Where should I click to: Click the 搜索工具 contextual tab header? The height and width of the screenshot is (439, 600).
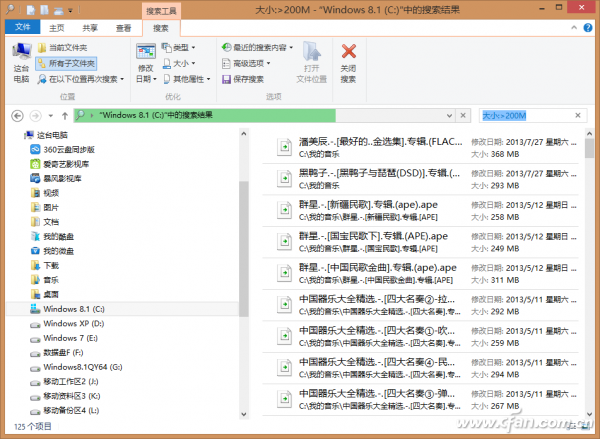[x=161, y=11]
